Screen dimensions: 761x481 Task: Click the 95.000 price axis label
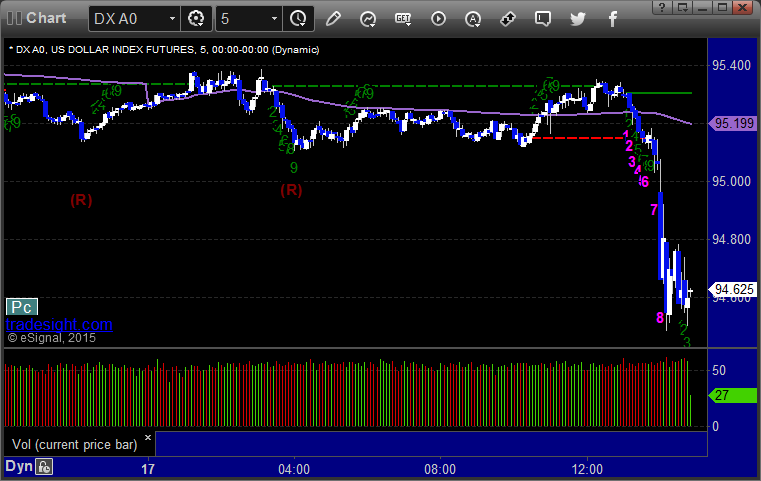(731, 182)
